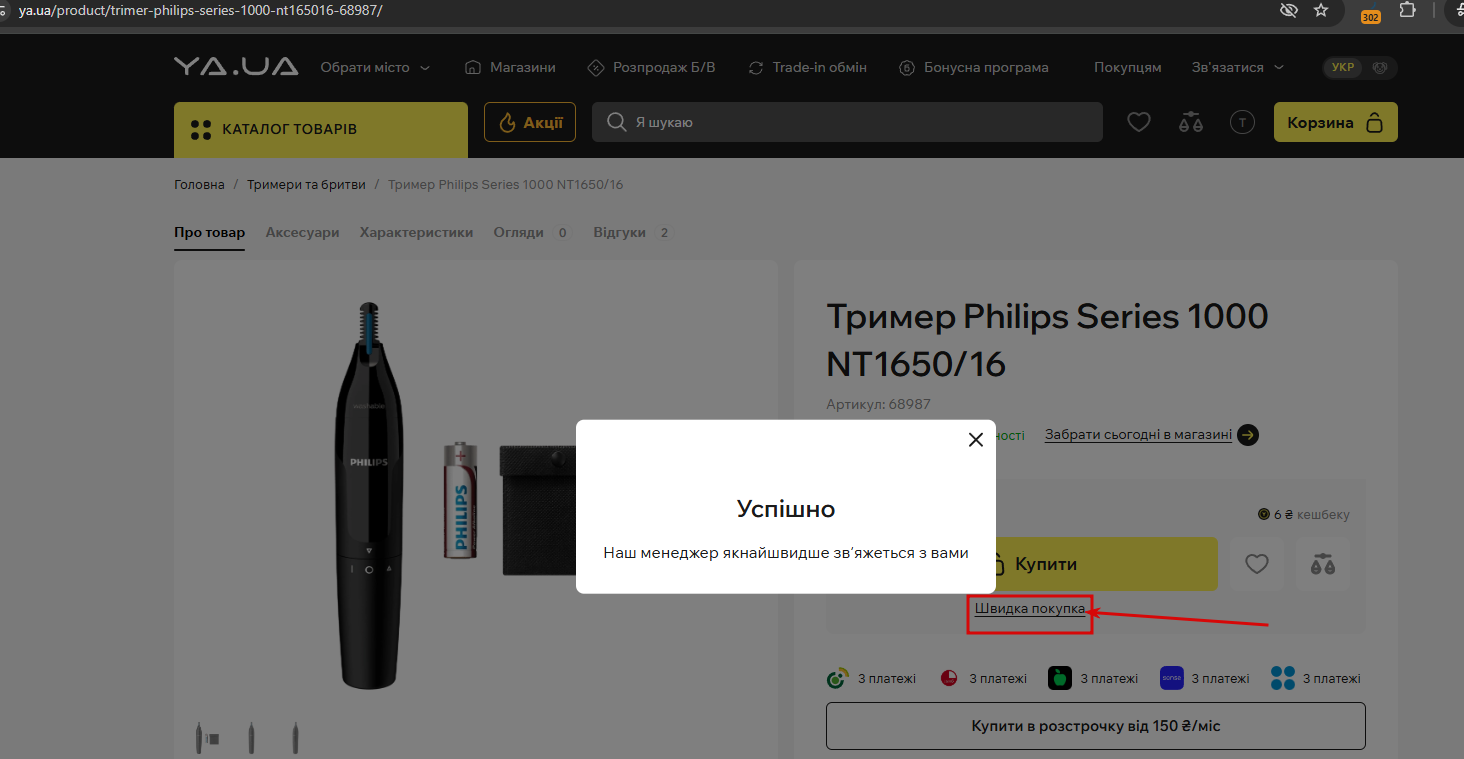Screen dimensions: 1464x759
Task: Open the КАТАЛОГ ТОВАРІВ catalog menu
Action: 321,129
